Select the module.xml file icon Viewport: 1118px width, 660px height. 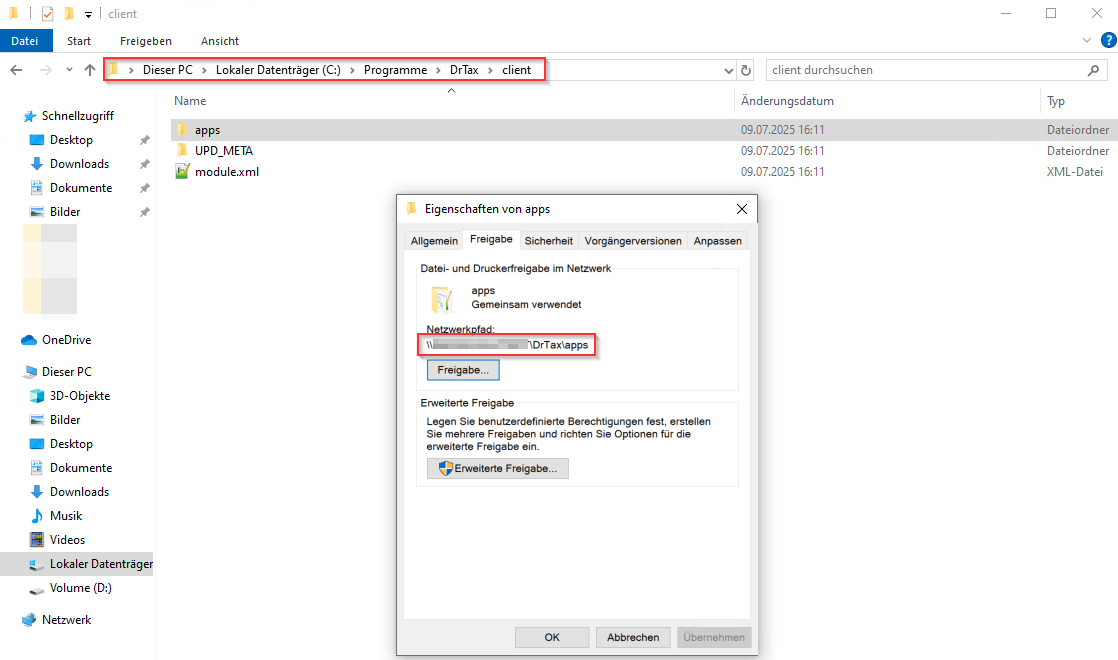[x=182, y=171]
